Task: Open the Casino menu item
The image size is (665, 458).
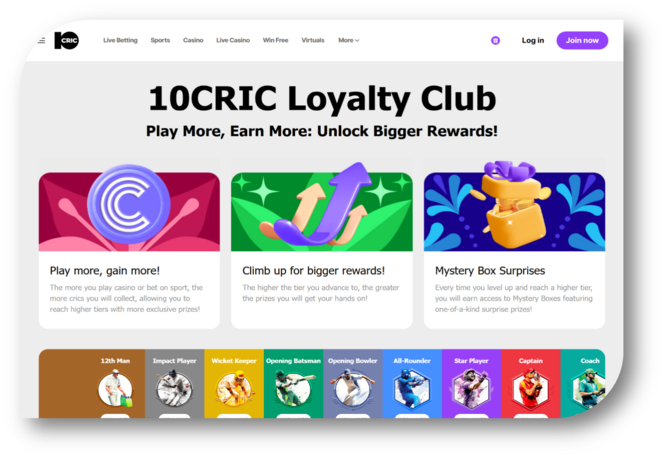Action: (193, 40)
